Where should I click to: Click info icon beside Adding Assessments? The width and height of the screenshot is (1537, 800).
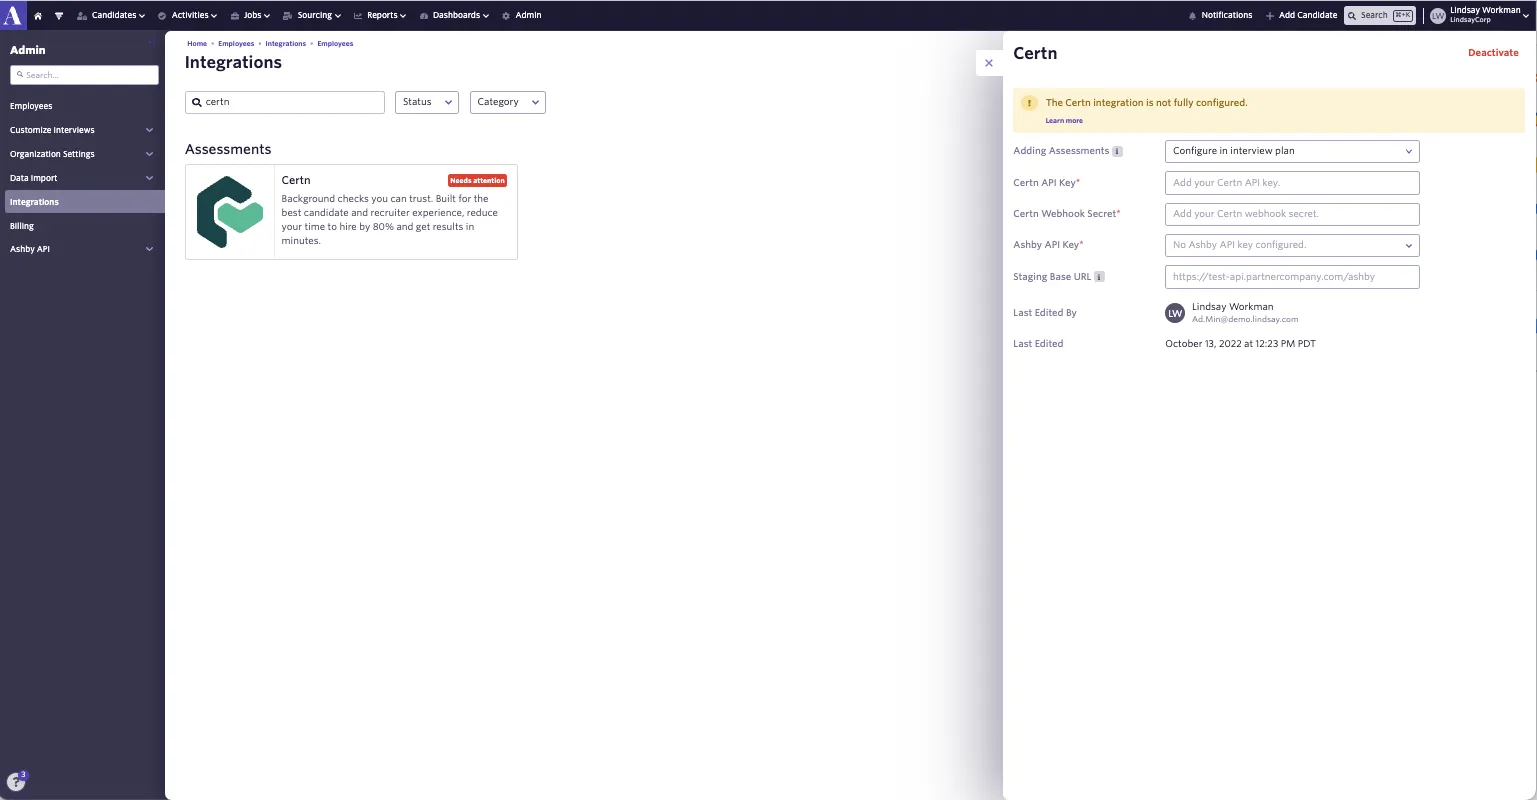(1118, 152)
